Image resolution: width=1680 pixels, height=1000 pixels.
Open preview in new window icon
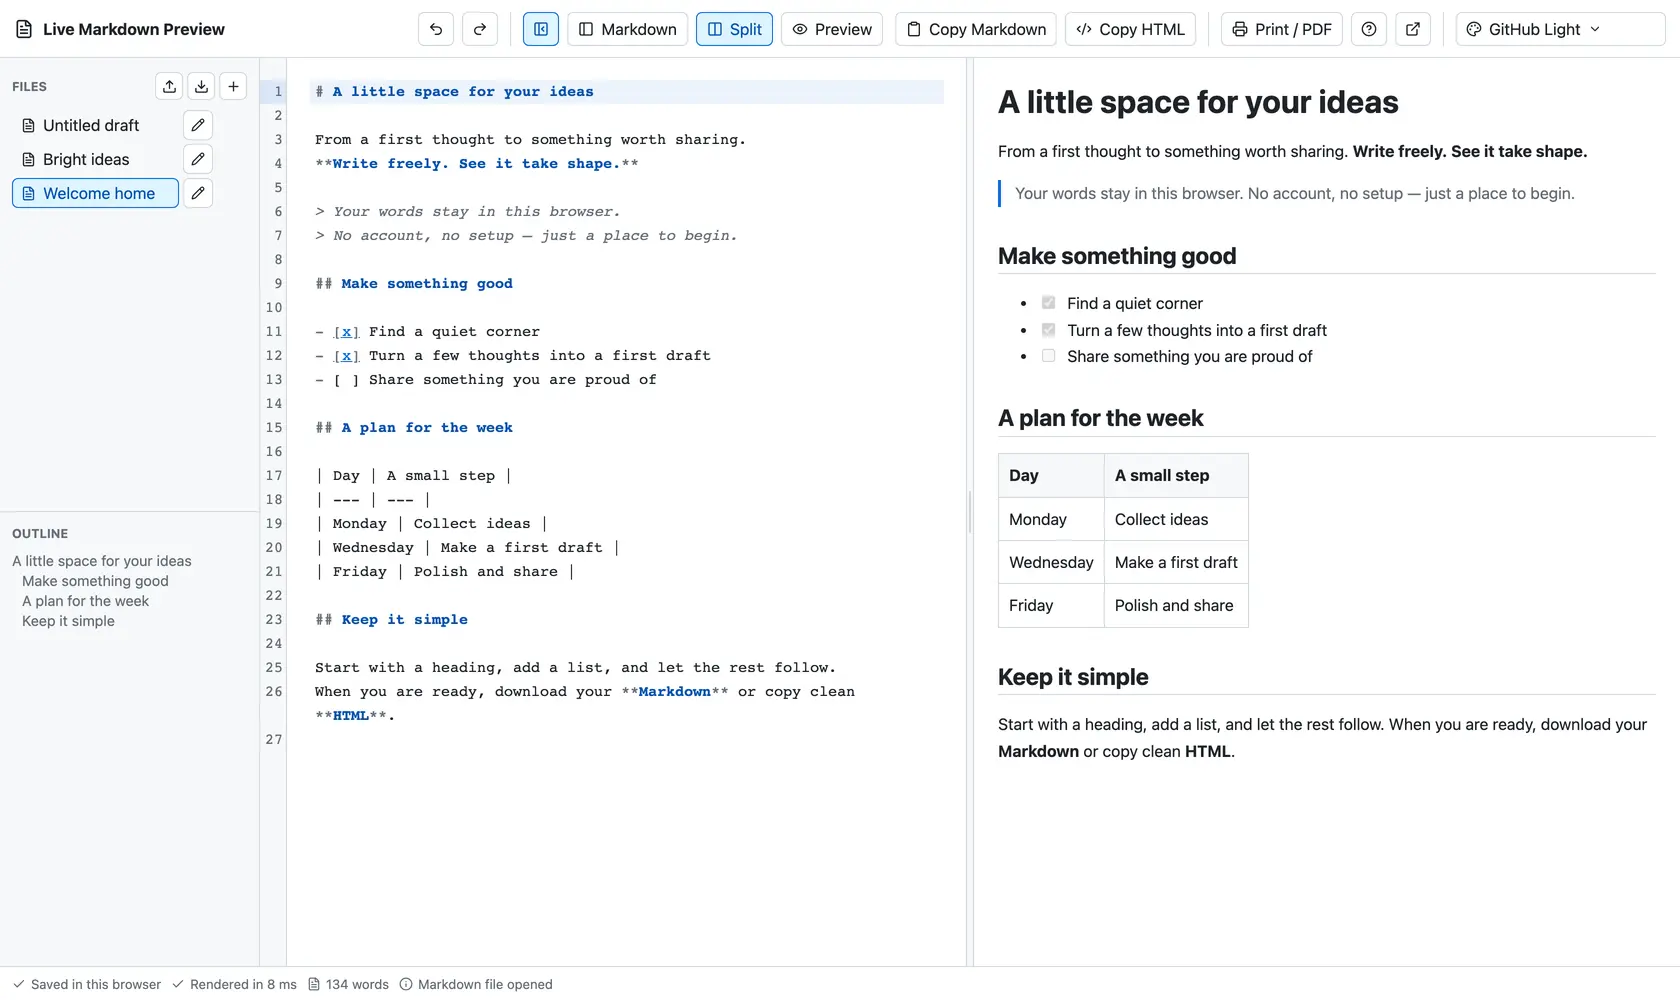[x=1413, y=29]
